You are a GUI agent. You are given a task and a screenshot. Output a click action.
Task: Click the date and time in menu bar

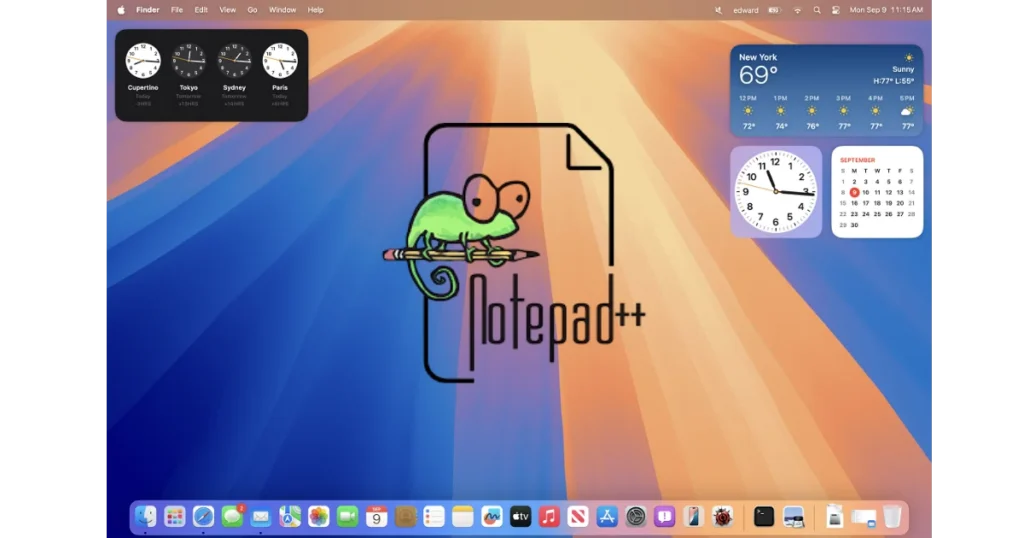pos(886,10)
